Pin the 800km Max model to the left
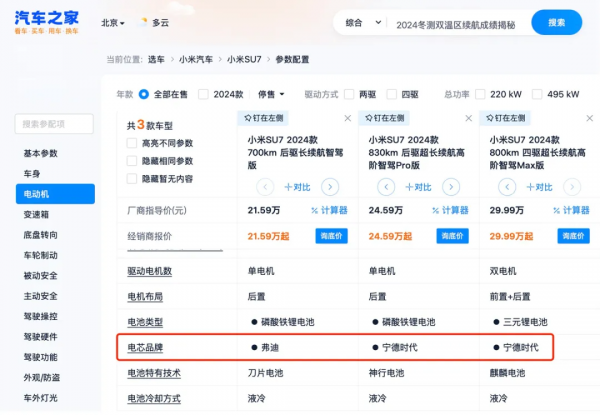Image resolution: width=600 pixels, height=415 pixels. (505, 118)
